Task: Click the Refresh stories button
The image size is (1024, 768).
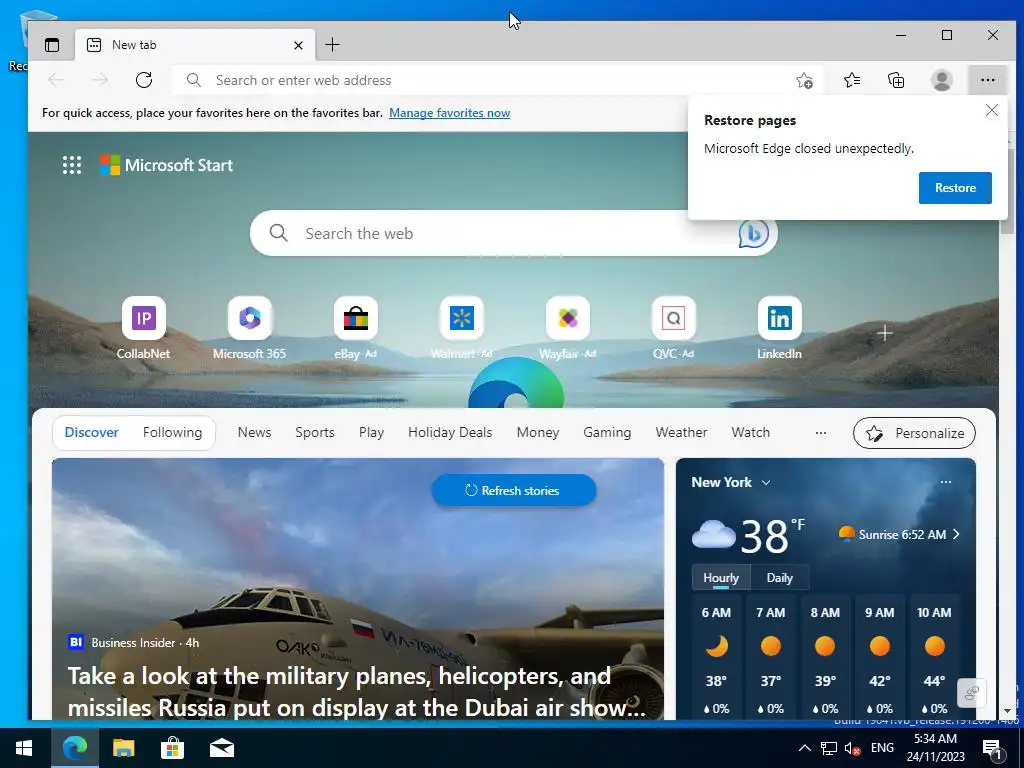Action: coord(513,490)
